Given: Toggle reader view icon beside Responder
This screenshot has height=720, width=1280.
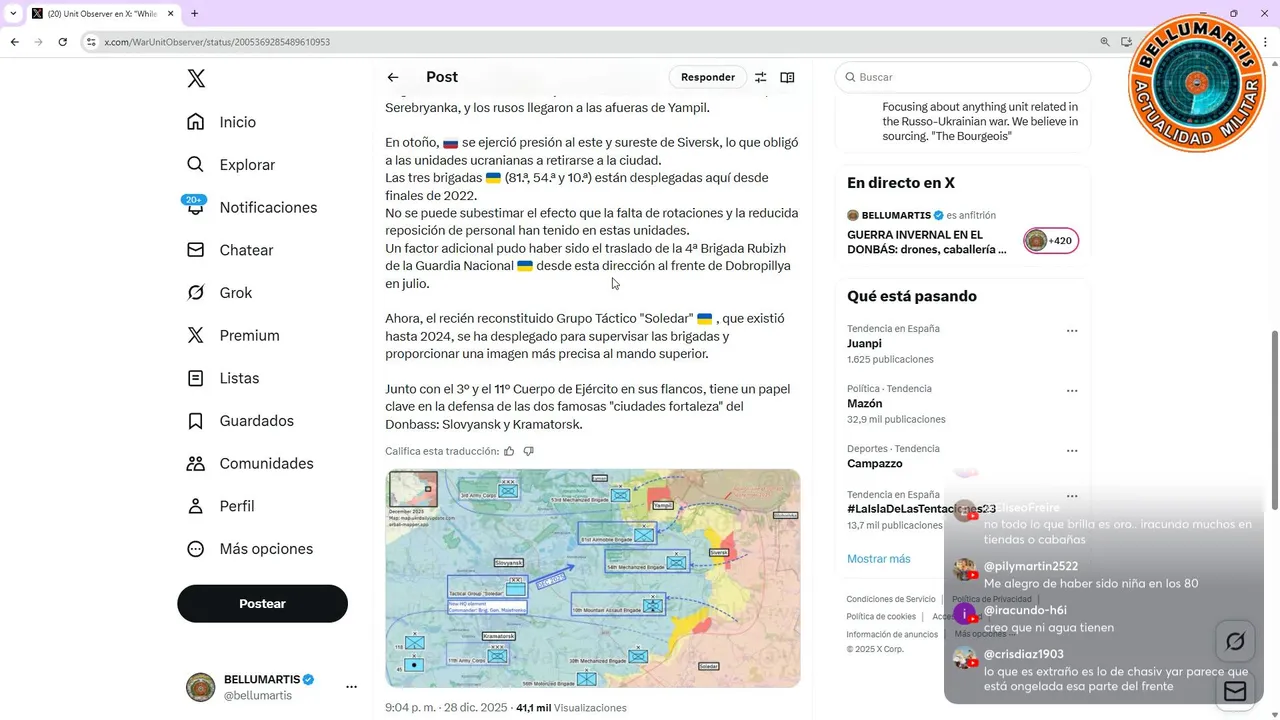Looking at the screenshot, I should pos(787,77).
